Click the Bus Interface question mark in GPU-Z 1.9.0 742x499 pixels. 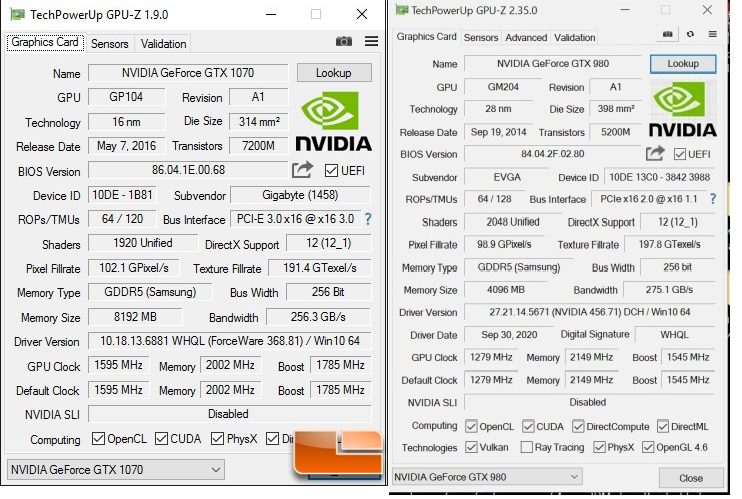click(368, 219)
